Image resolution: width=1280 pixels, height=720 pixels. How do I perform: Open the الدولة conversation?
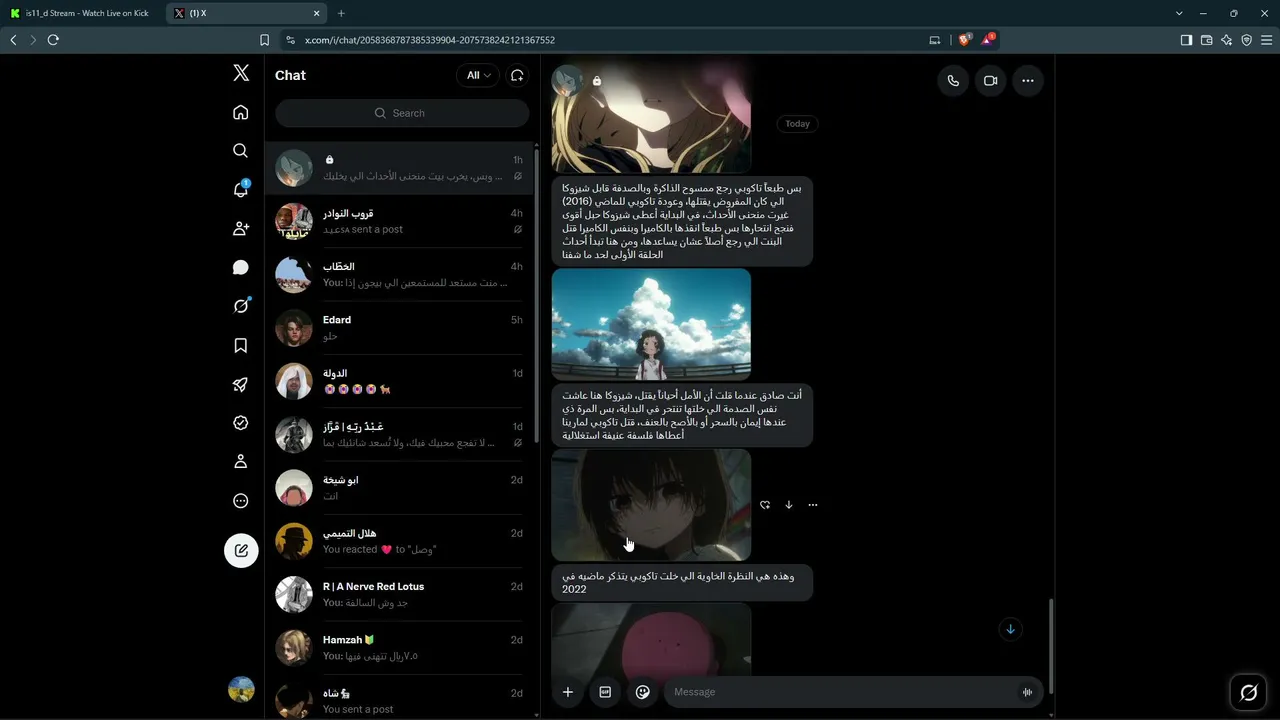[401, 381]
